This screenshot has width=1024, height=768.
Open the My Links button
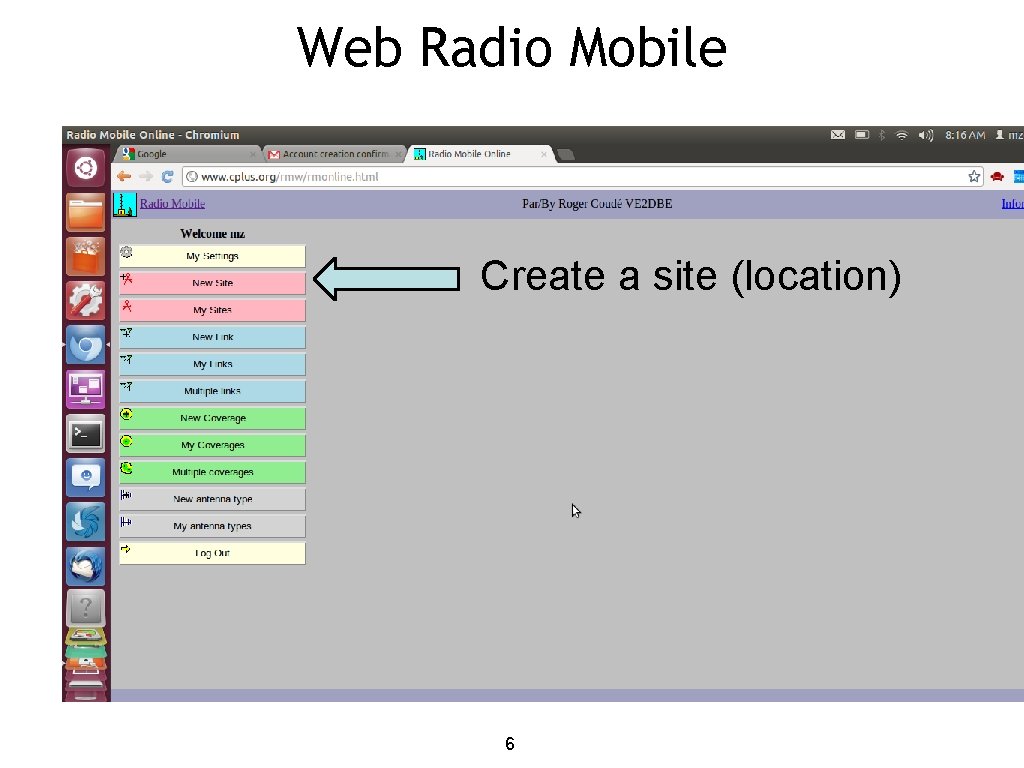(212, 364)
